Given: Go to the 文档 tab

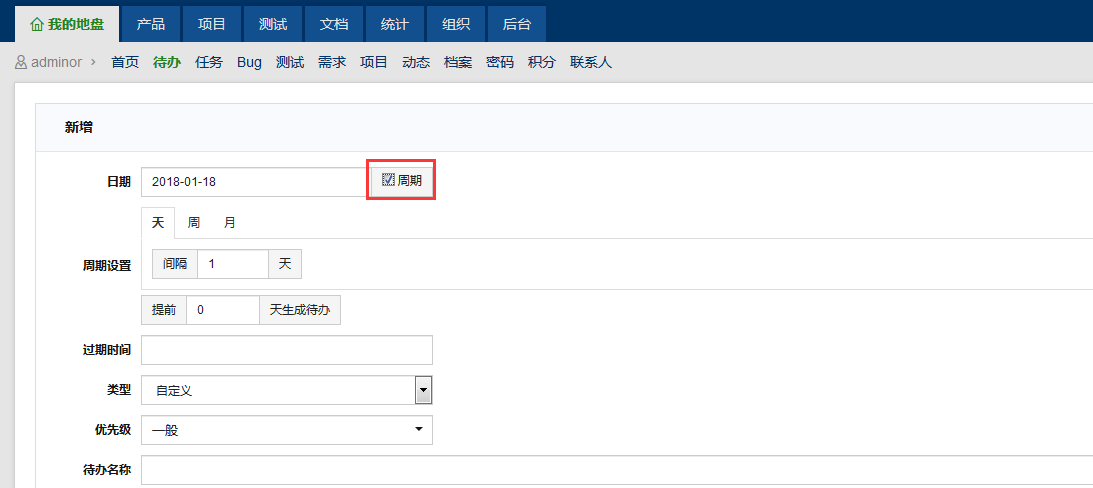Looking at the screenshot, I should [x=334, y=24].
